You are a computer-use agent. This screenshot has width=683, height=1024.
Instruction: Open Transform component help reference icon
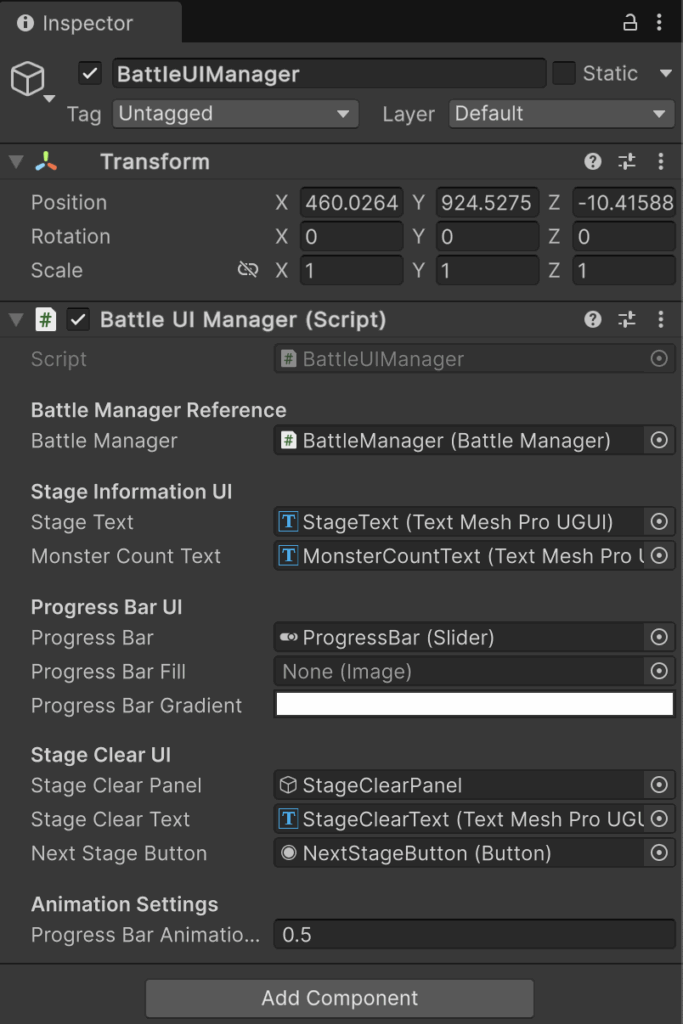pyautogui.click(x=593, y=161)
